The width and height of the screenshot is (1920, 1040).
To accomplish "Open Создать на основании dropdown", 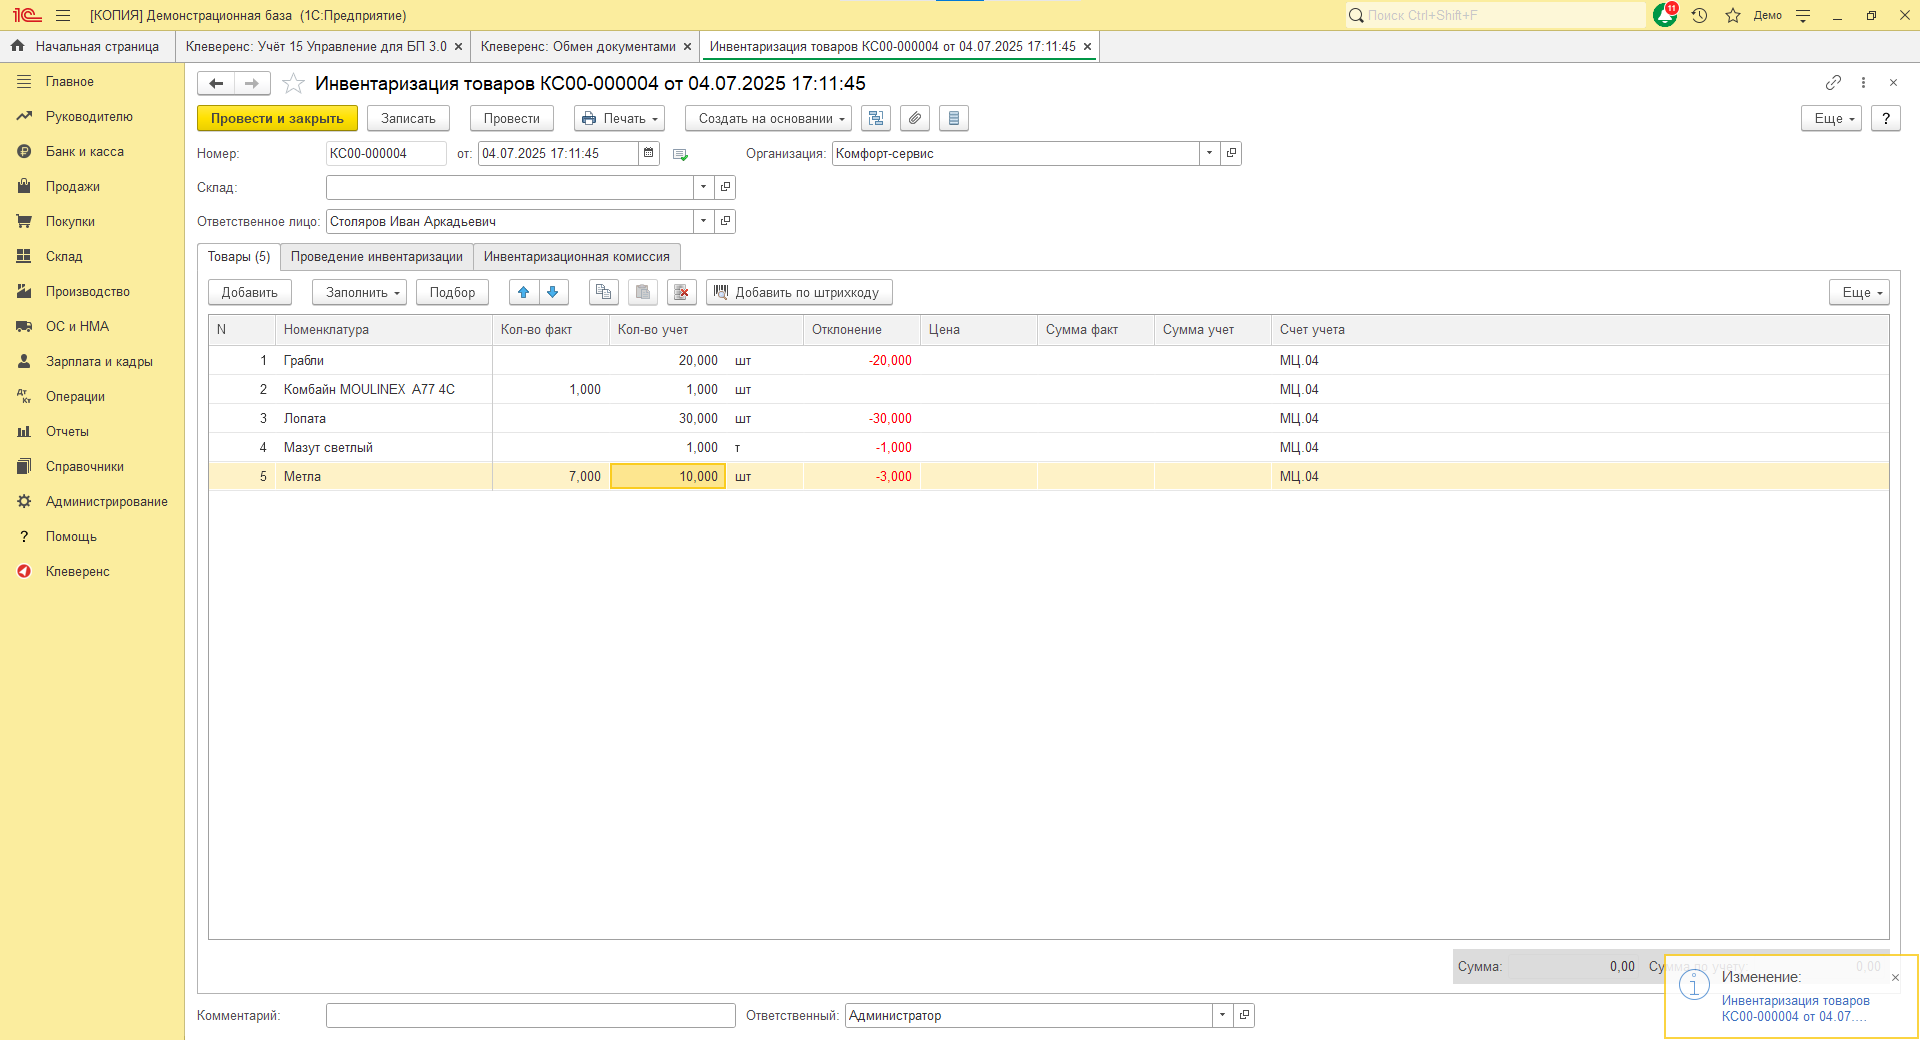I will 768,118.
